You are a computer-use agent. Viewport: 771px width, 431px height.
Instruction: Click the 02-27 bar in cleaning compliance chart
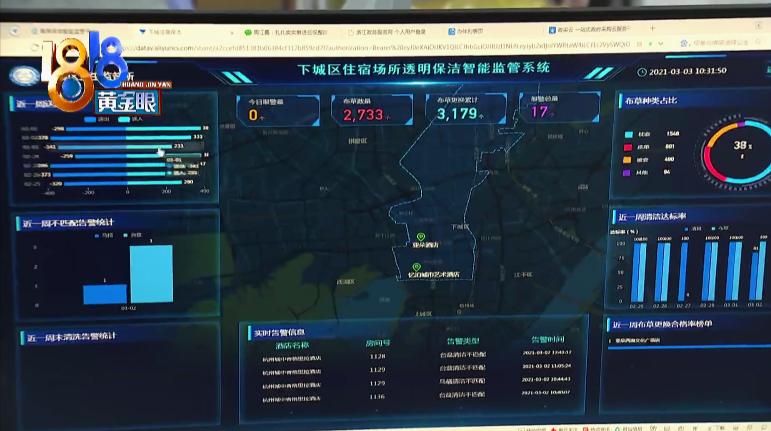pos(683,271)
